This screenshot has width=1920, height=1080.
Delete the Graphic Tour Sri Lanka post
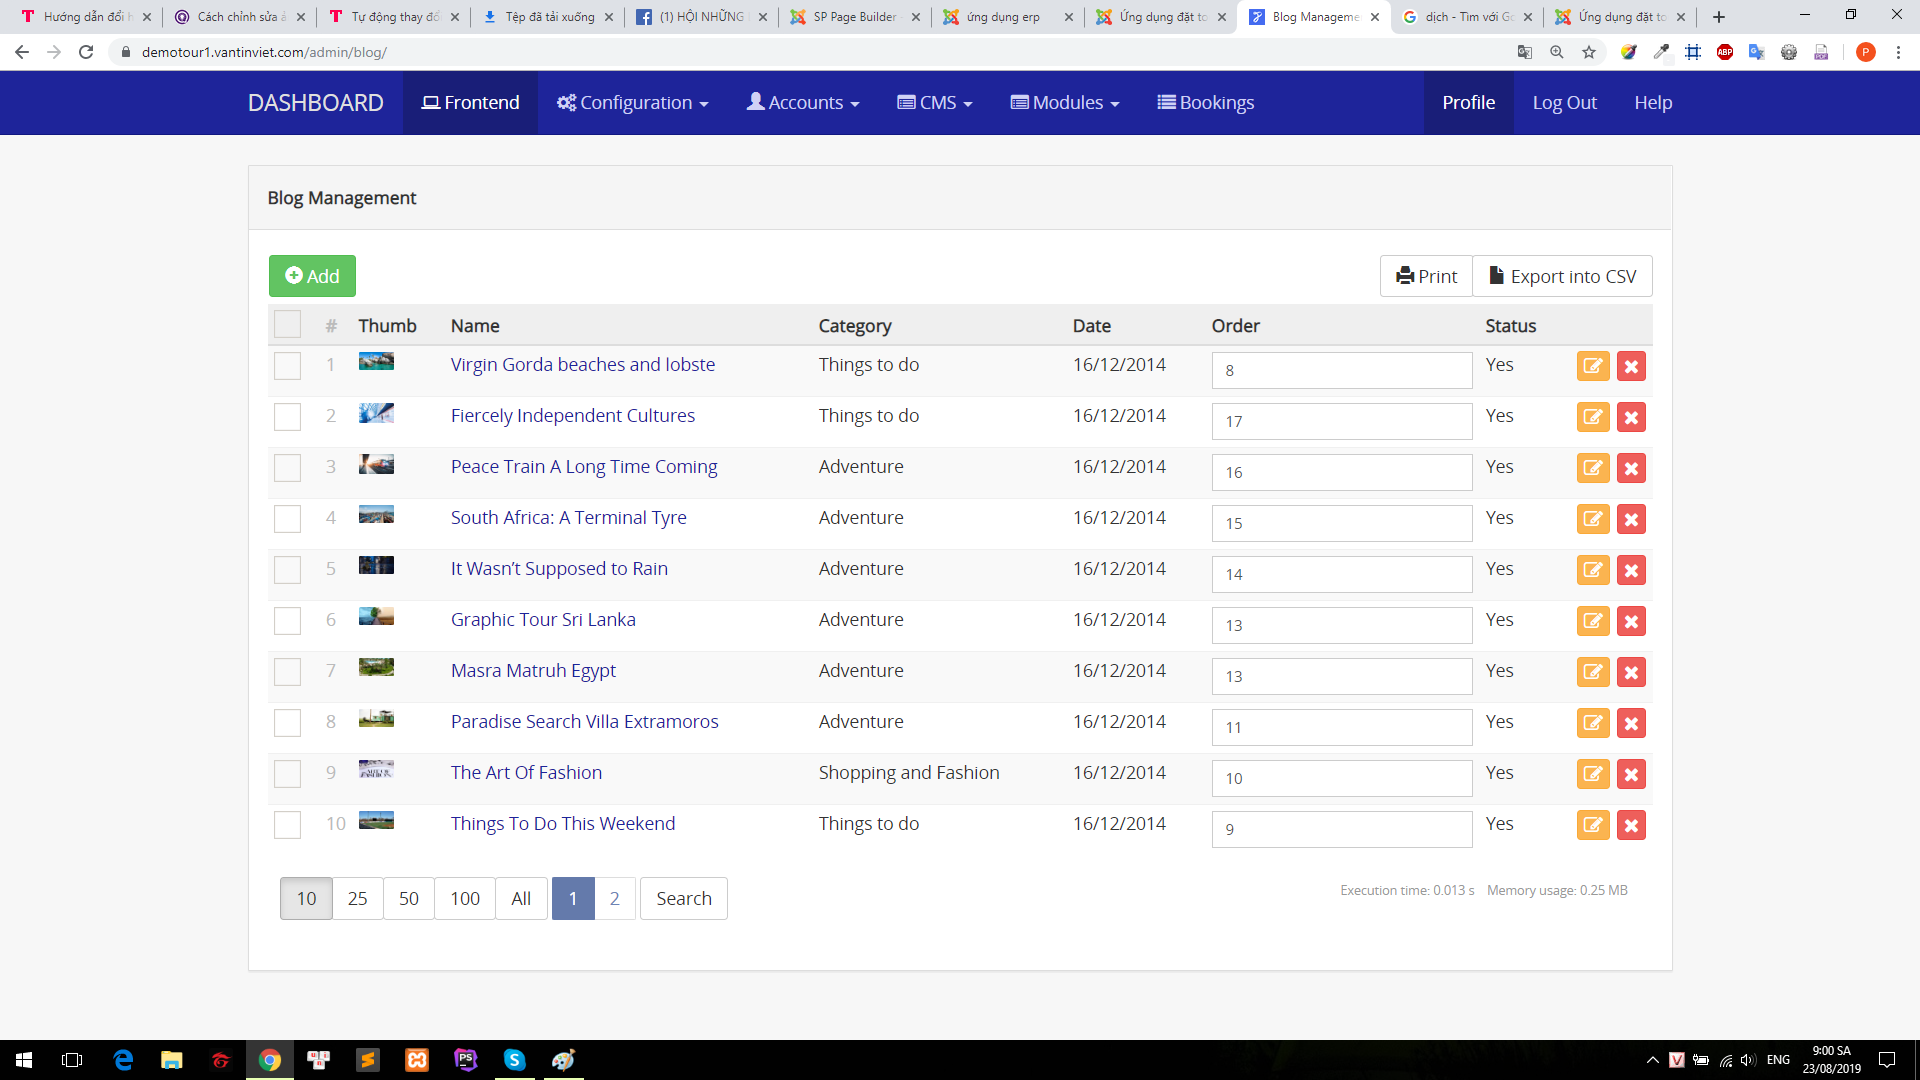click(x=1631, y=621)
